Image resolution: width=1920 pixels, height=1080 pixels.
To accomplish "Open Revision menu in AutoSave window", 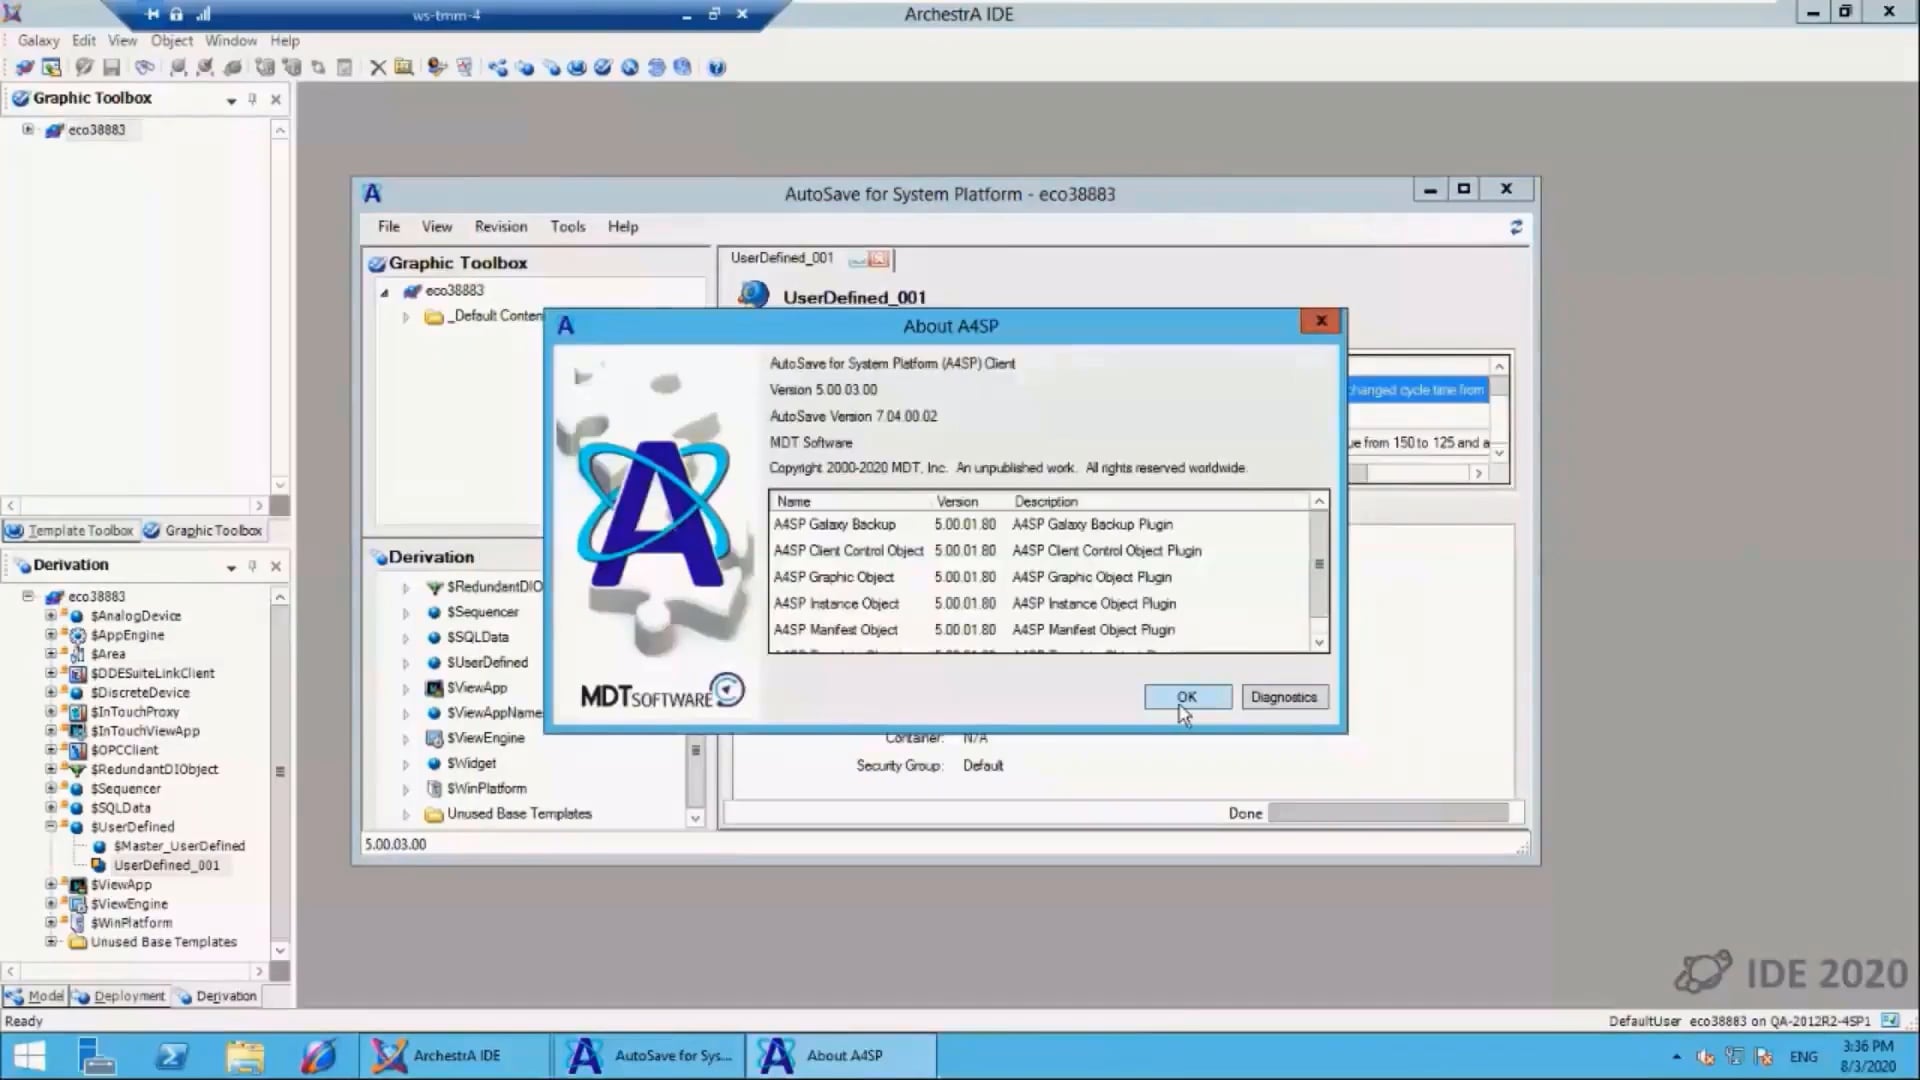I will (501, 227).
